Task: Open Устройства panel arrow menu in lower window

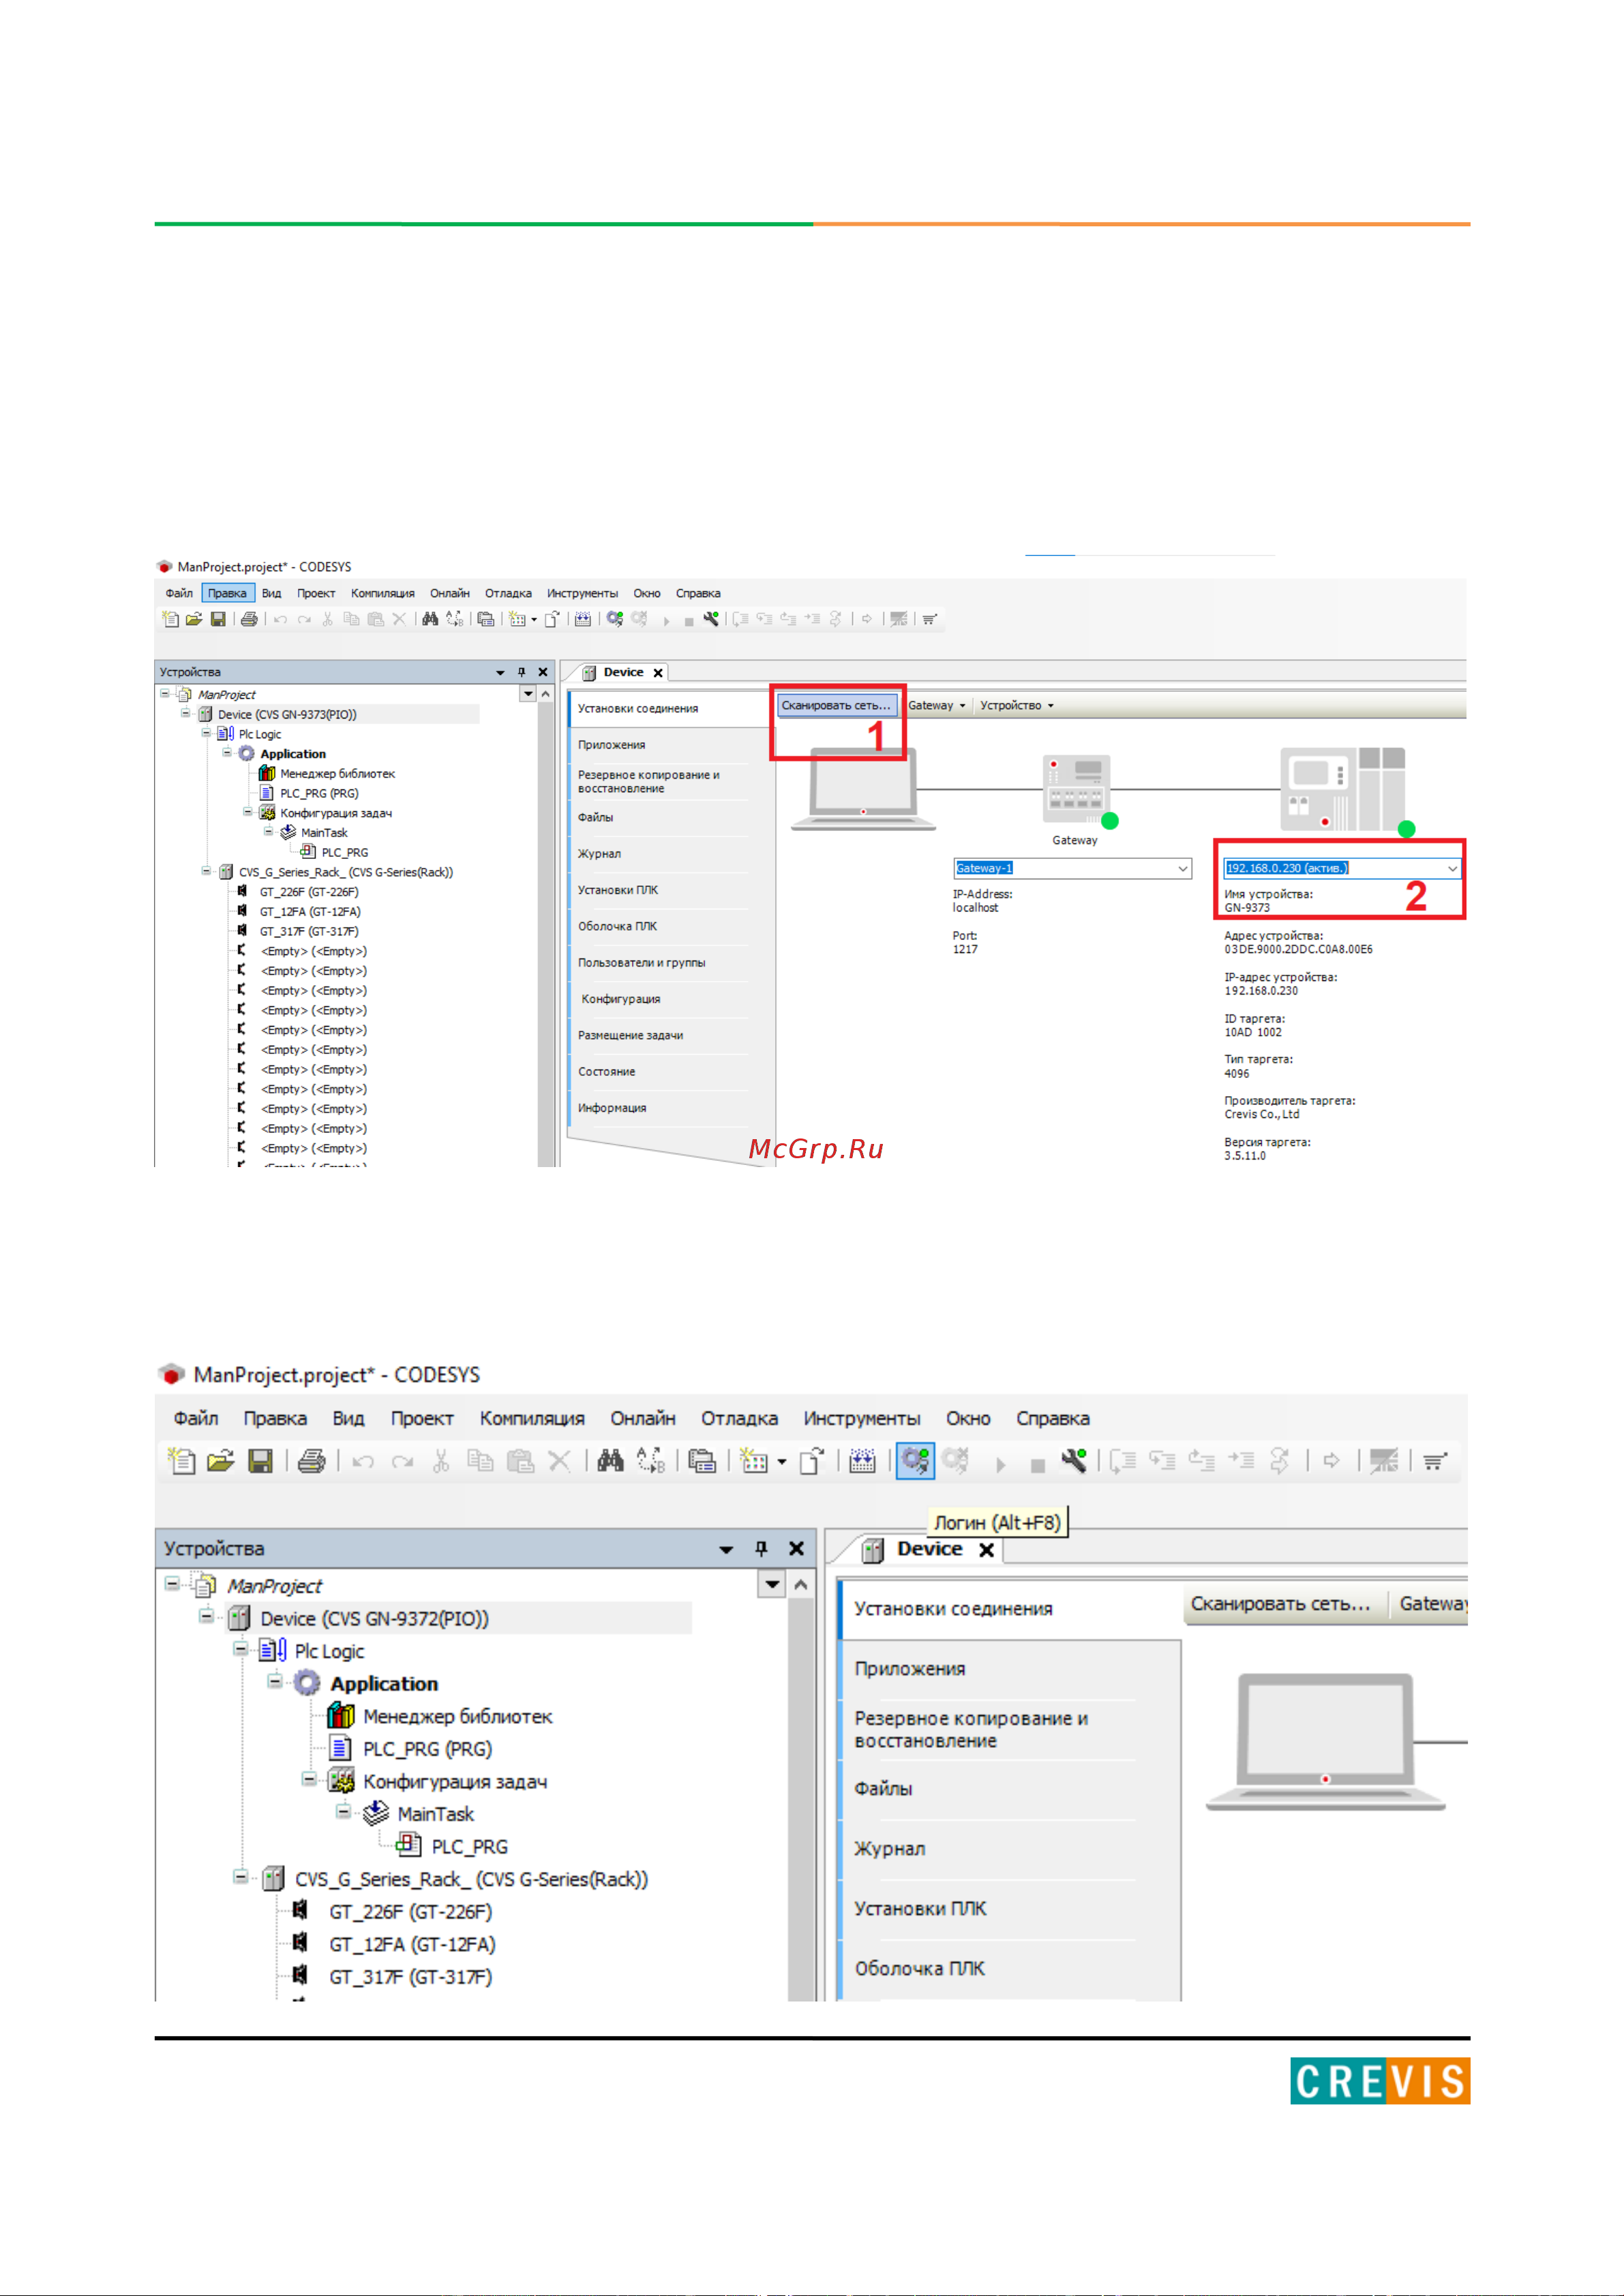Action: click(726, 1549)
